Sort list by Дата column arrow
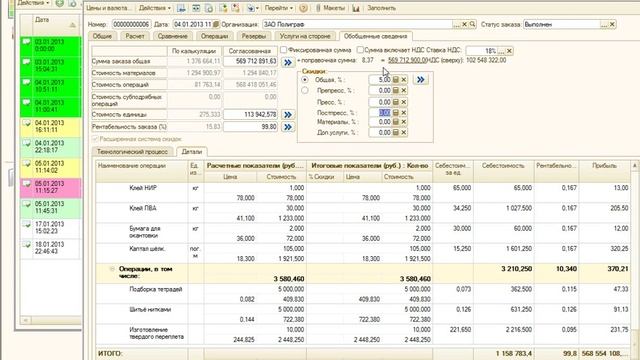The height and width of the screenshot is (360, 640). 73,25
